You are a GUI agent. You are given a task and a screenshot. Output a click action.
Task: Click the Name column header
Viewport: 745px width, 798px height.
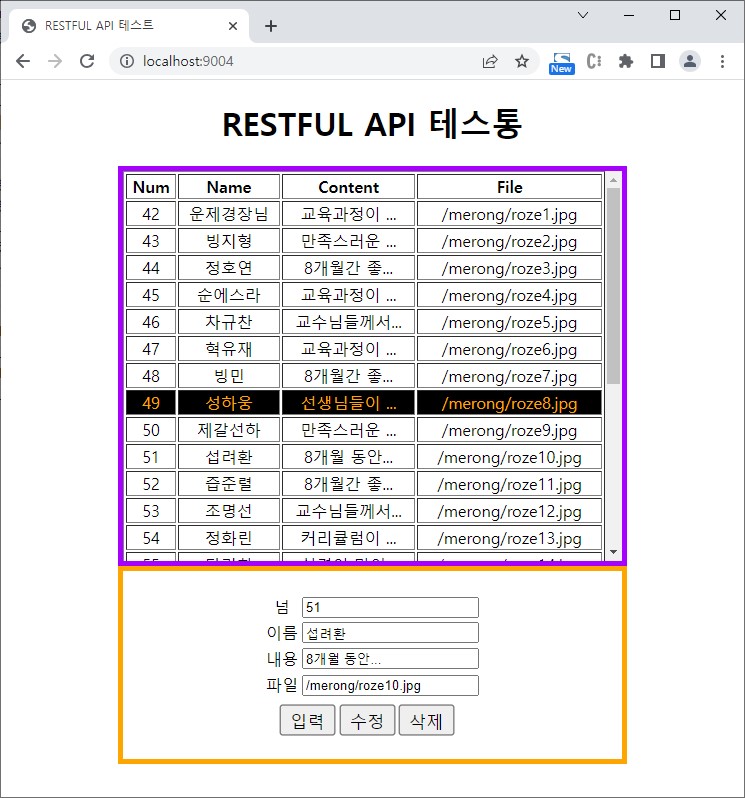[229, 187]
